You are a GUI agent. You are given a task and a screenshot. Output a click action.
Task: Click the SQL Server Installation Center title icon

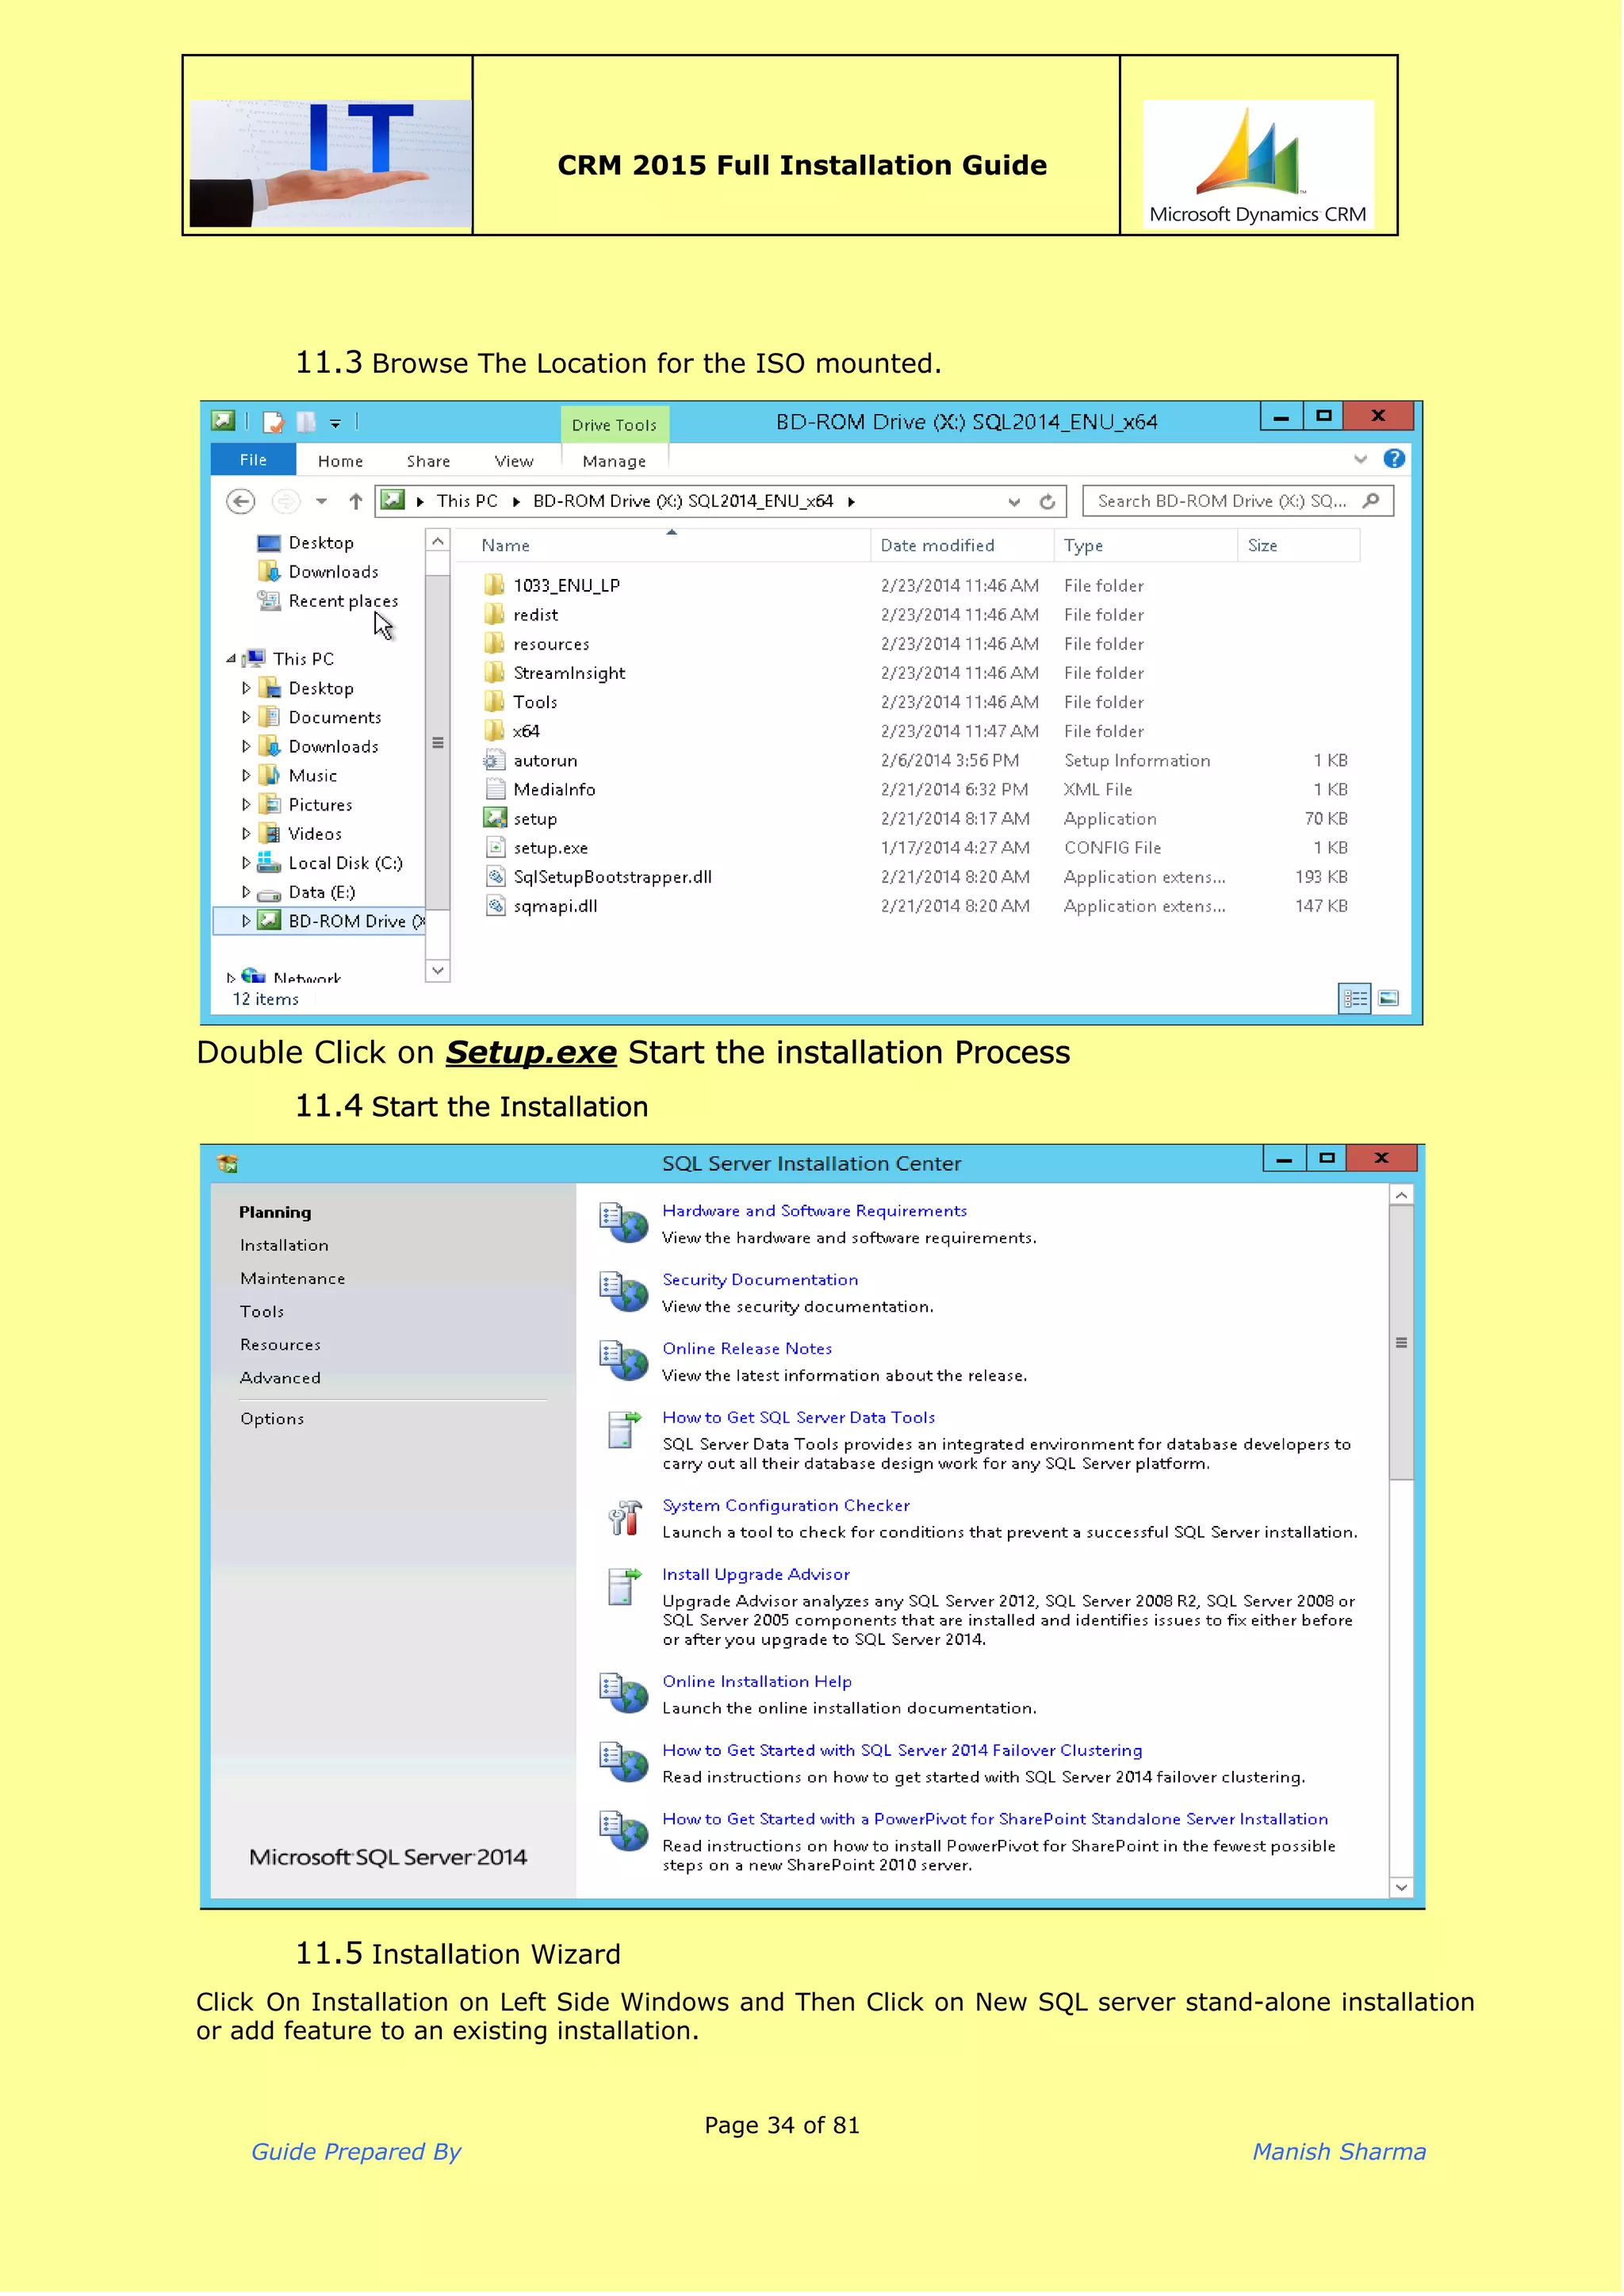tap(227, 1164)
